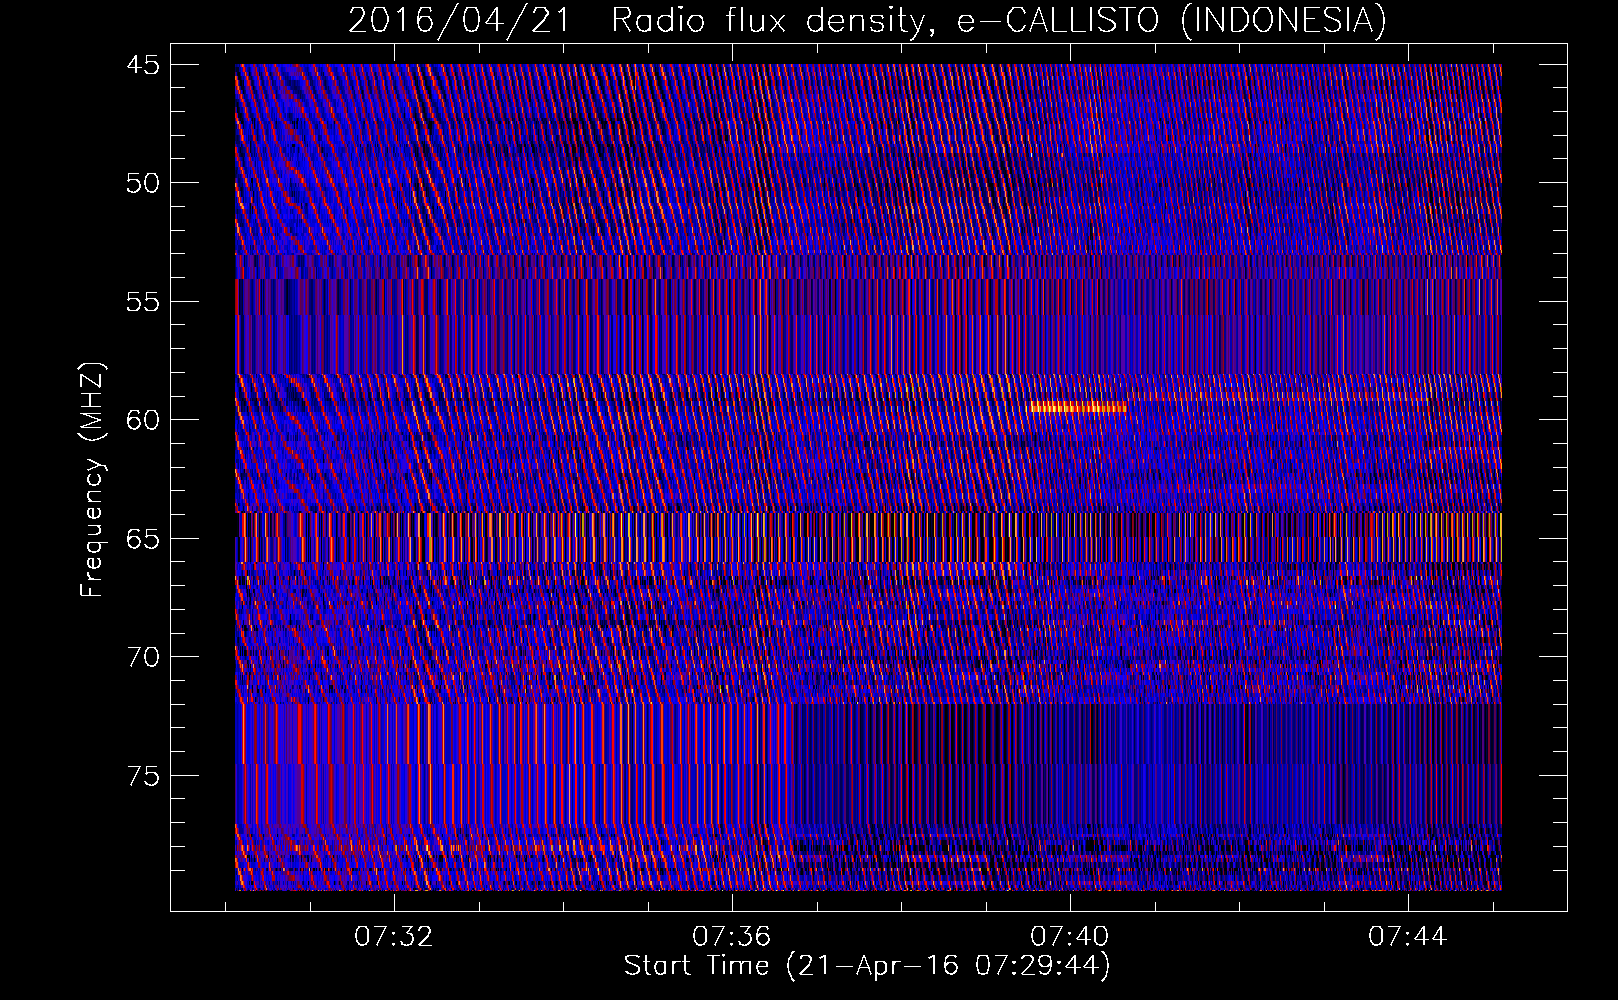Viewport: 1618px width, 1000px height.
Task: Click the 07:36 time tick label
Action: pyautogui.click(x=732, y=936)
